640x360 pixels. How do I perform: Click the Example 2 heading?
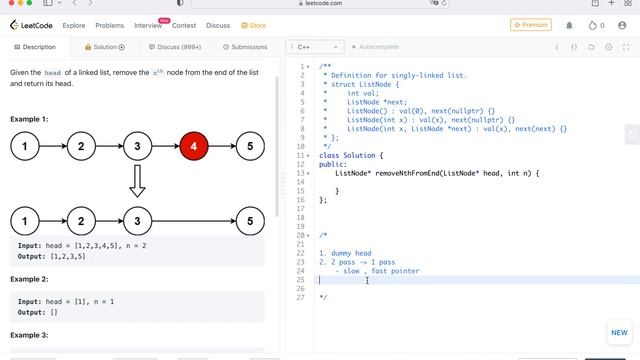[29, 279]
